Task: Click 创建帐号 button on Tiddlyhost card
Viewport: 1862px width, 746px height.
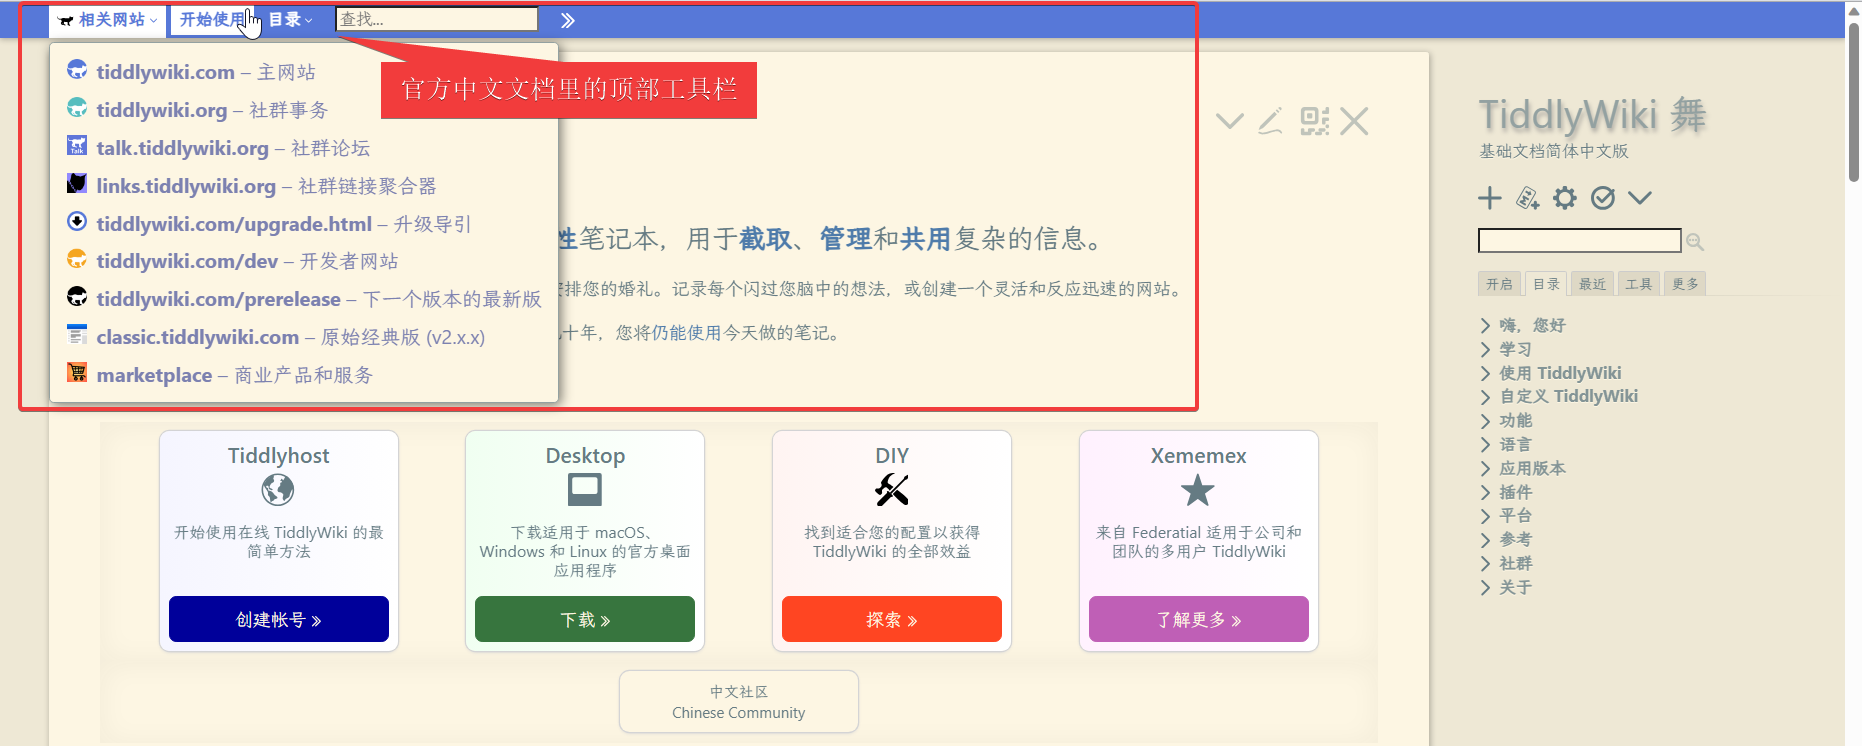Action: [279, 619]
